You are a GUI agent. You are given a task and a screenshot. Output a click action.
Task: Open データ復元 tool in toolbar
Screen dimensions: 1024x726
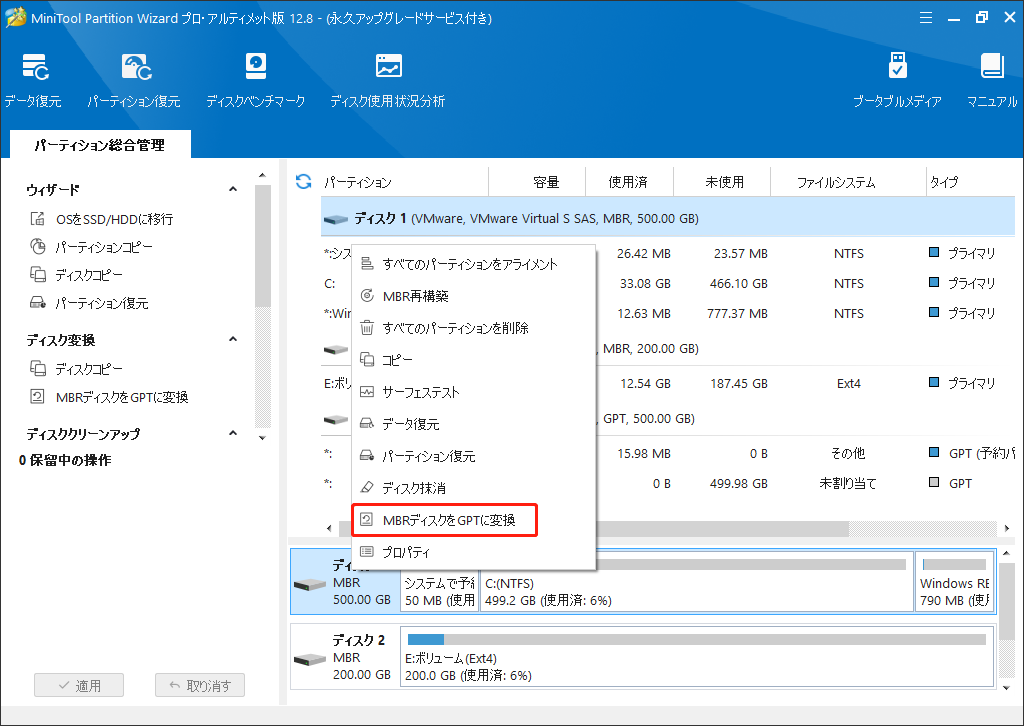point(32,80)
